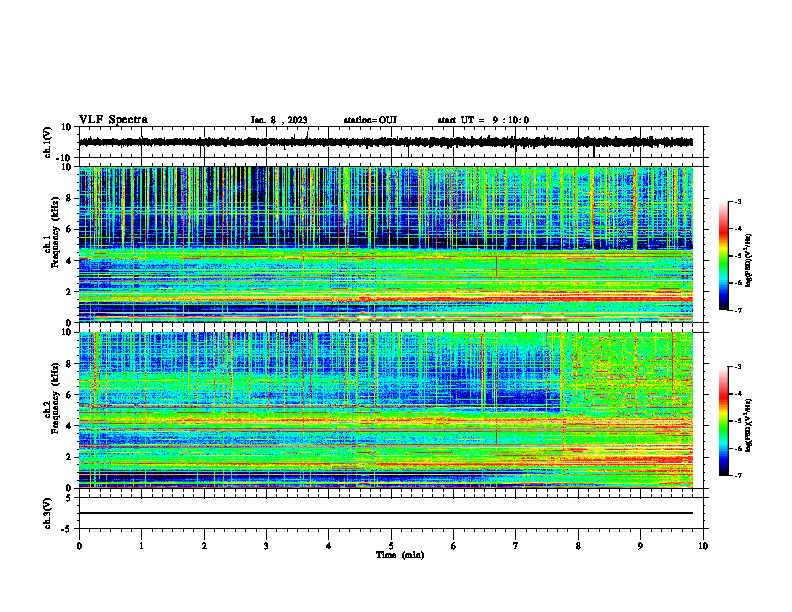The height and width of the screenshot is (612, 792).
Task: Click the "6" kHz tick on ch.2 spectrogram axis
Action: (x=70, y=395)
